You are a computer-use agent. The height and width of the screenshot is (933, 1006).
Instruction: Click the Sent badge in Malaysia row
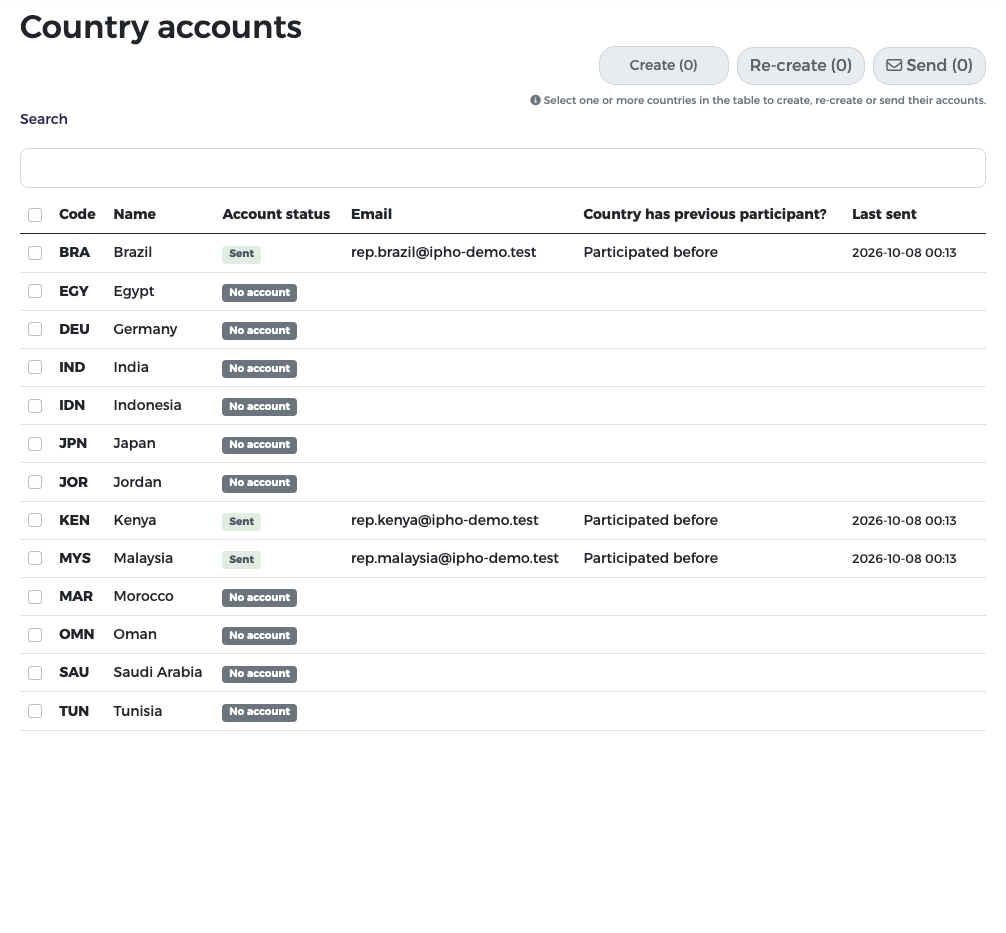[241, 560]
